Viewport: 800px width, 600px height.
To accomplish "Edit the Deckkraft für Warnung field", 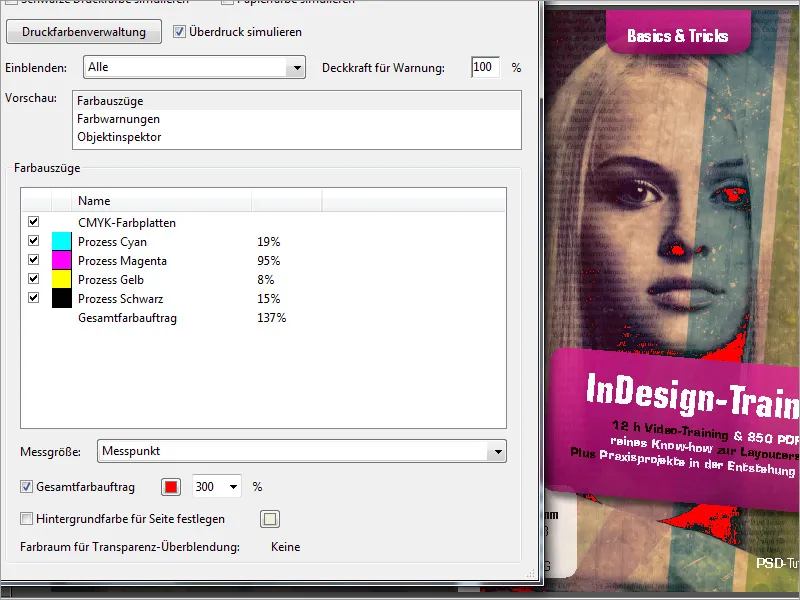I will (x=485, y=67).
